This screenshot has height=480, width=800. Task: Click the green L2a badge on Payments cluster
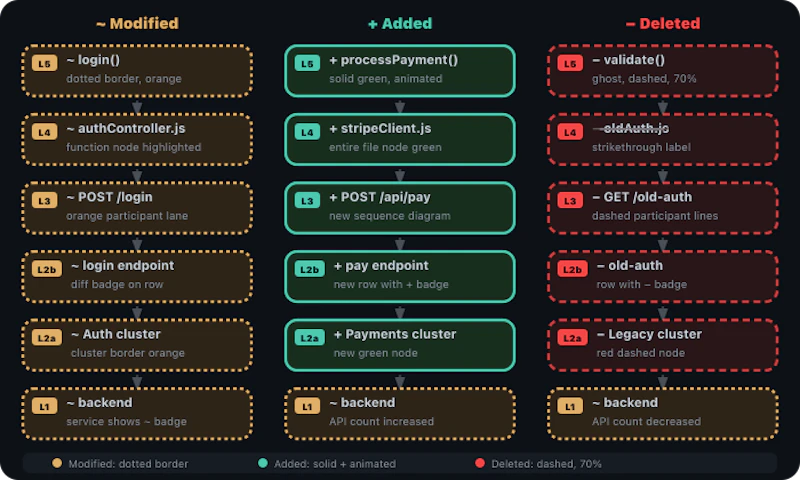[310, 338]
